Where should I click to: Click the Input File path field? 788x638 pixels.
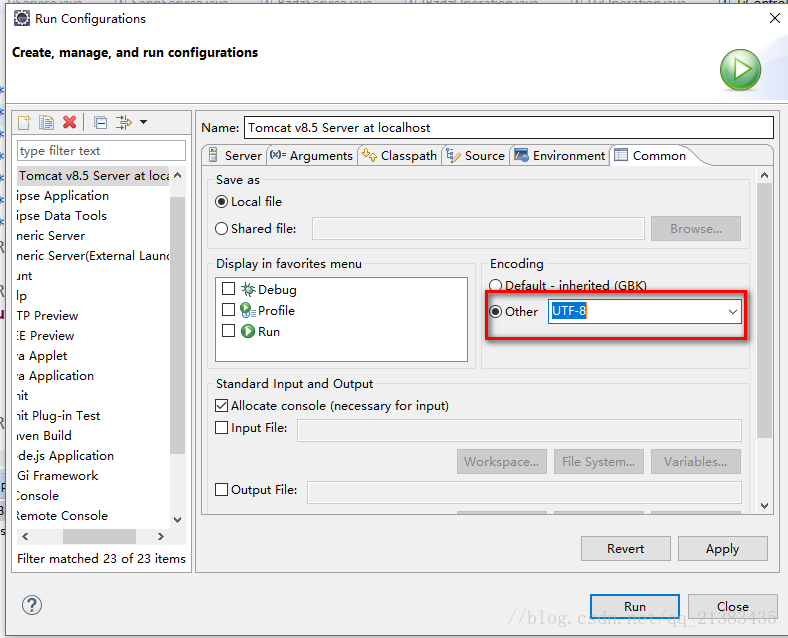(519, 431)
